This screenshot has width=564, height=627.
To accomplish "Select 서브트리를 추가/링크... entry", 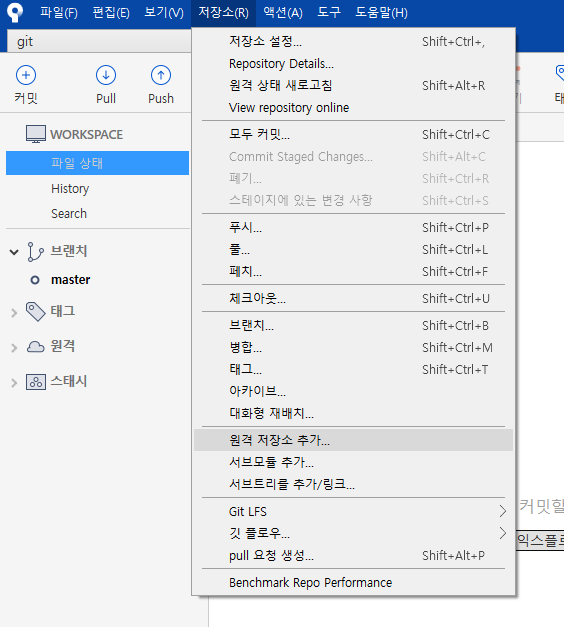I will 354,484.
